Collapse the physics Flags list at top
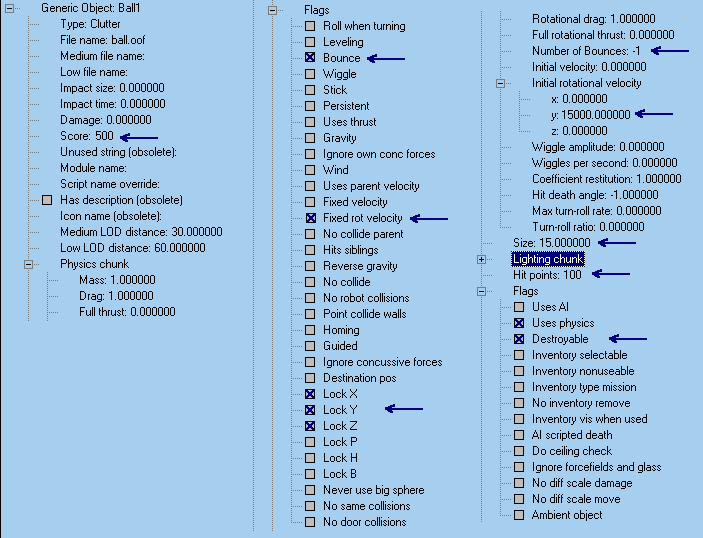 (273, 10)
